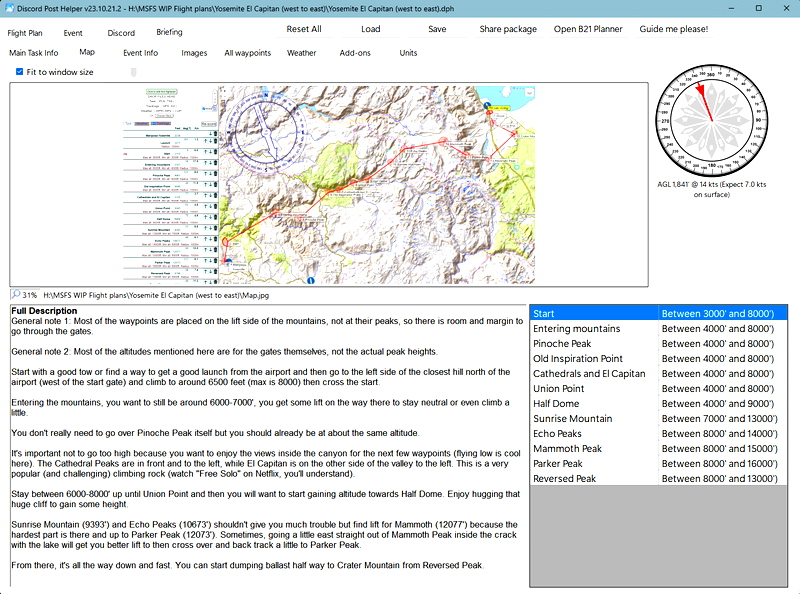Switch to the Weather tab

pyautogui.click(x=302, y=53)
